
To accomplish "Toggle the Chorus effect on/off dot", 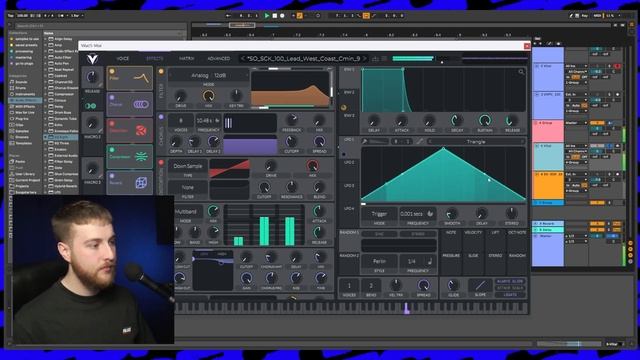I will click(112, 98).
